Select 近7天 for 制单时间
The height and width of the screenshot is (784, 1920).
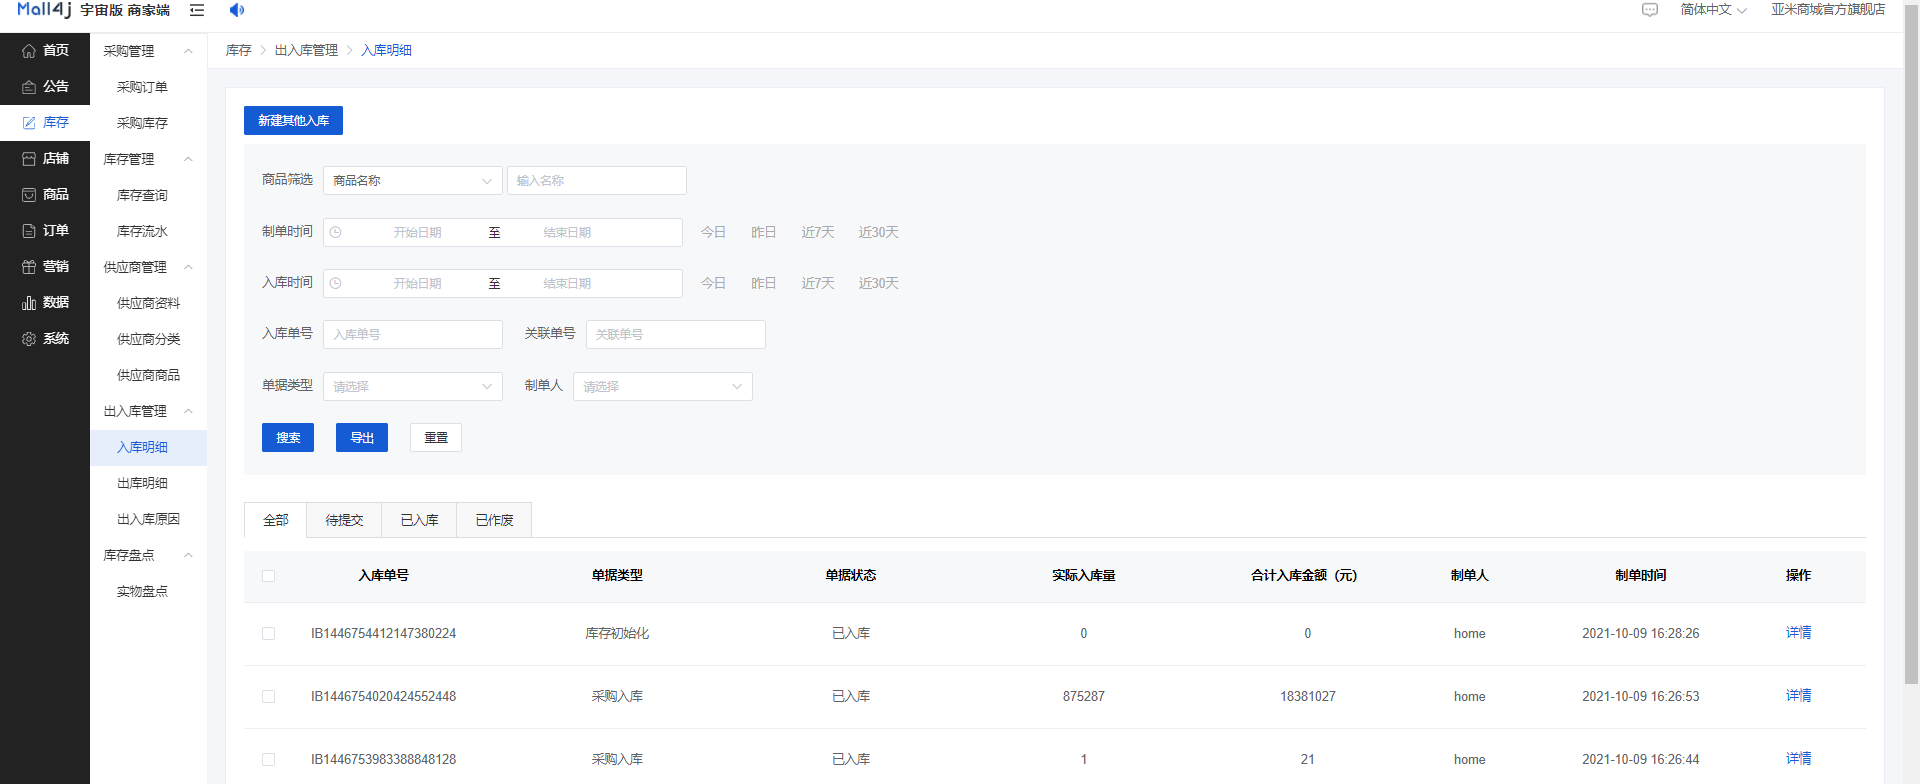[x=818, y=232]
